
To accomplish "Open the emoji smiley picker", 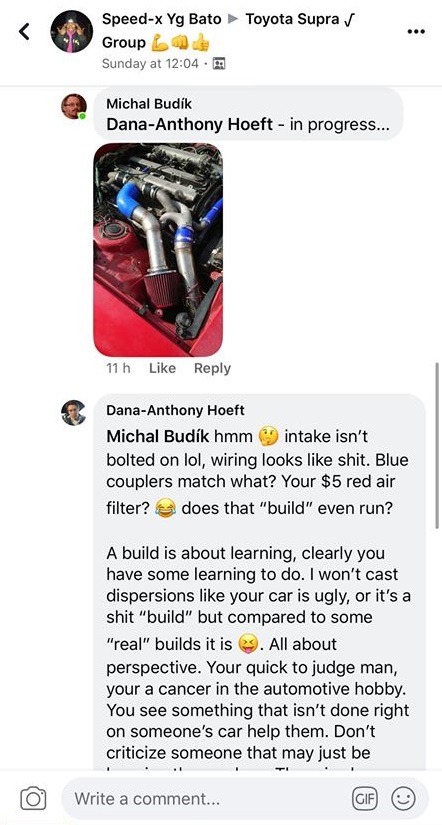I will pos(403,799).
